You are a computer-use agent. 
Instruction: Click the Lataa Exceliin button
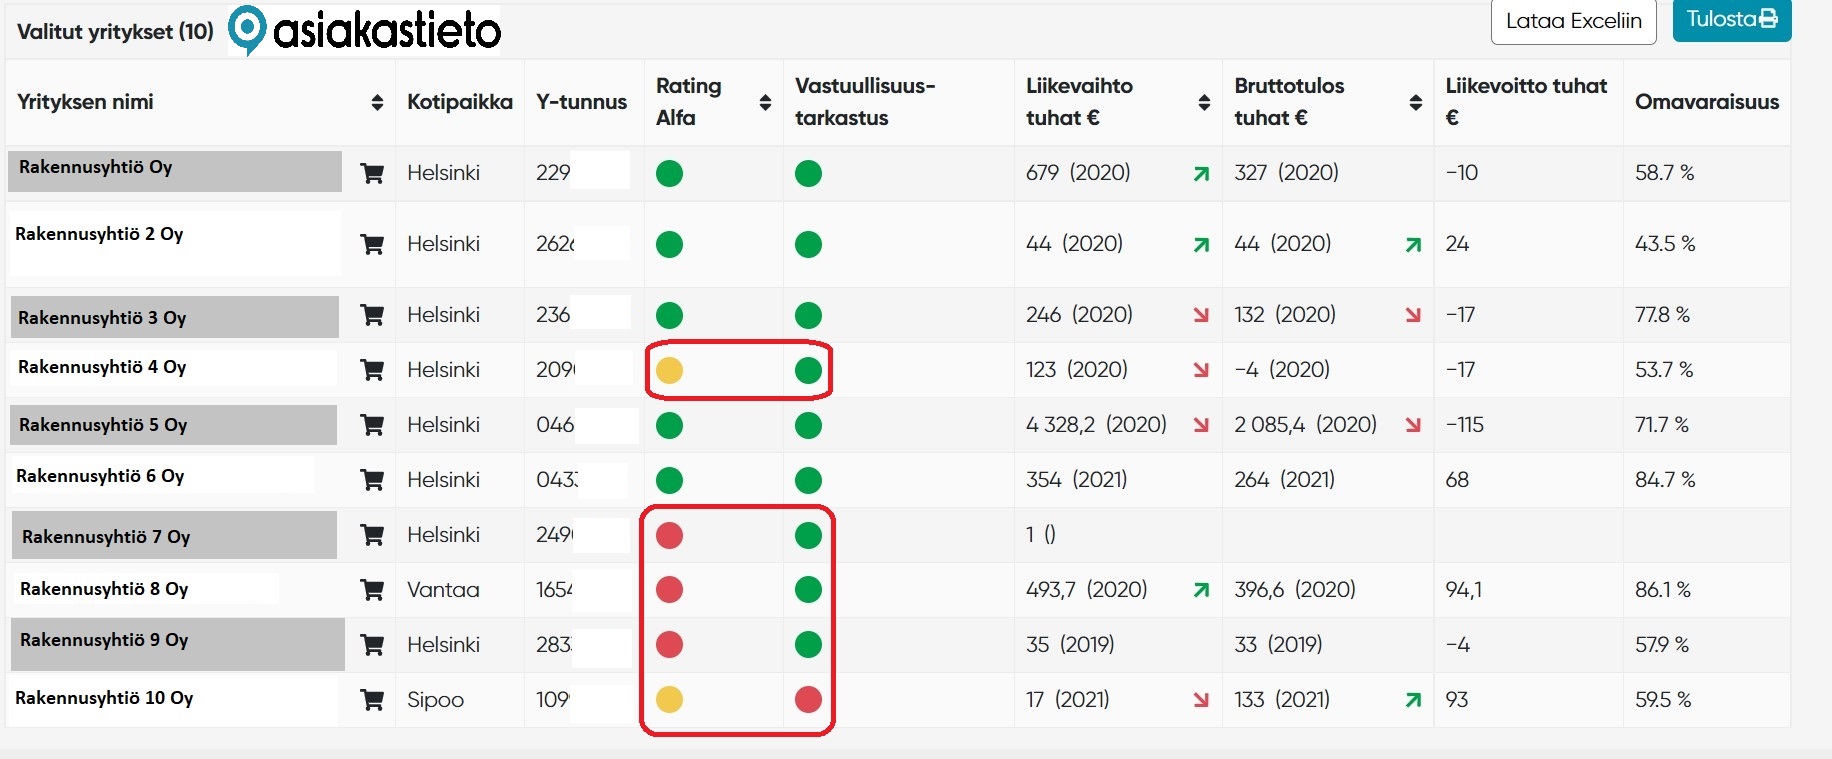(x=1573, y=21)
